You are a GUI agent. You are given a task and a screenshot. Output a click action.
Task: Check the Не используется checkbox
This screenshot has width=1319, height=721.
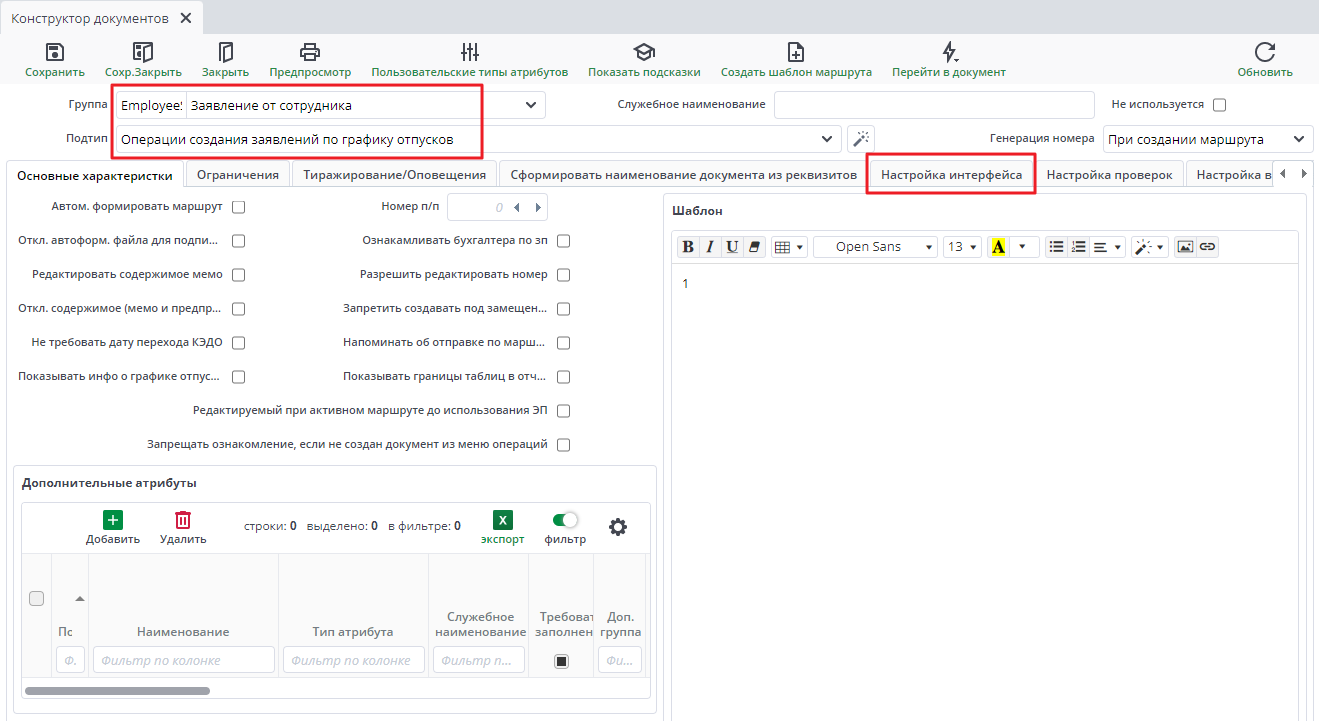(1219, 105)
